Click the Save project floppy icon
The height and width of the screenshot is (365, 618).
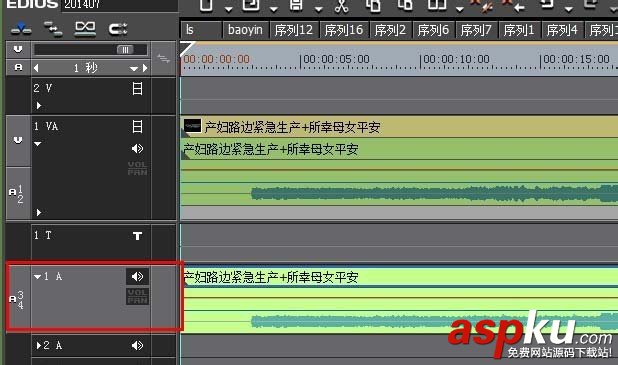click(x=296, y=5)
